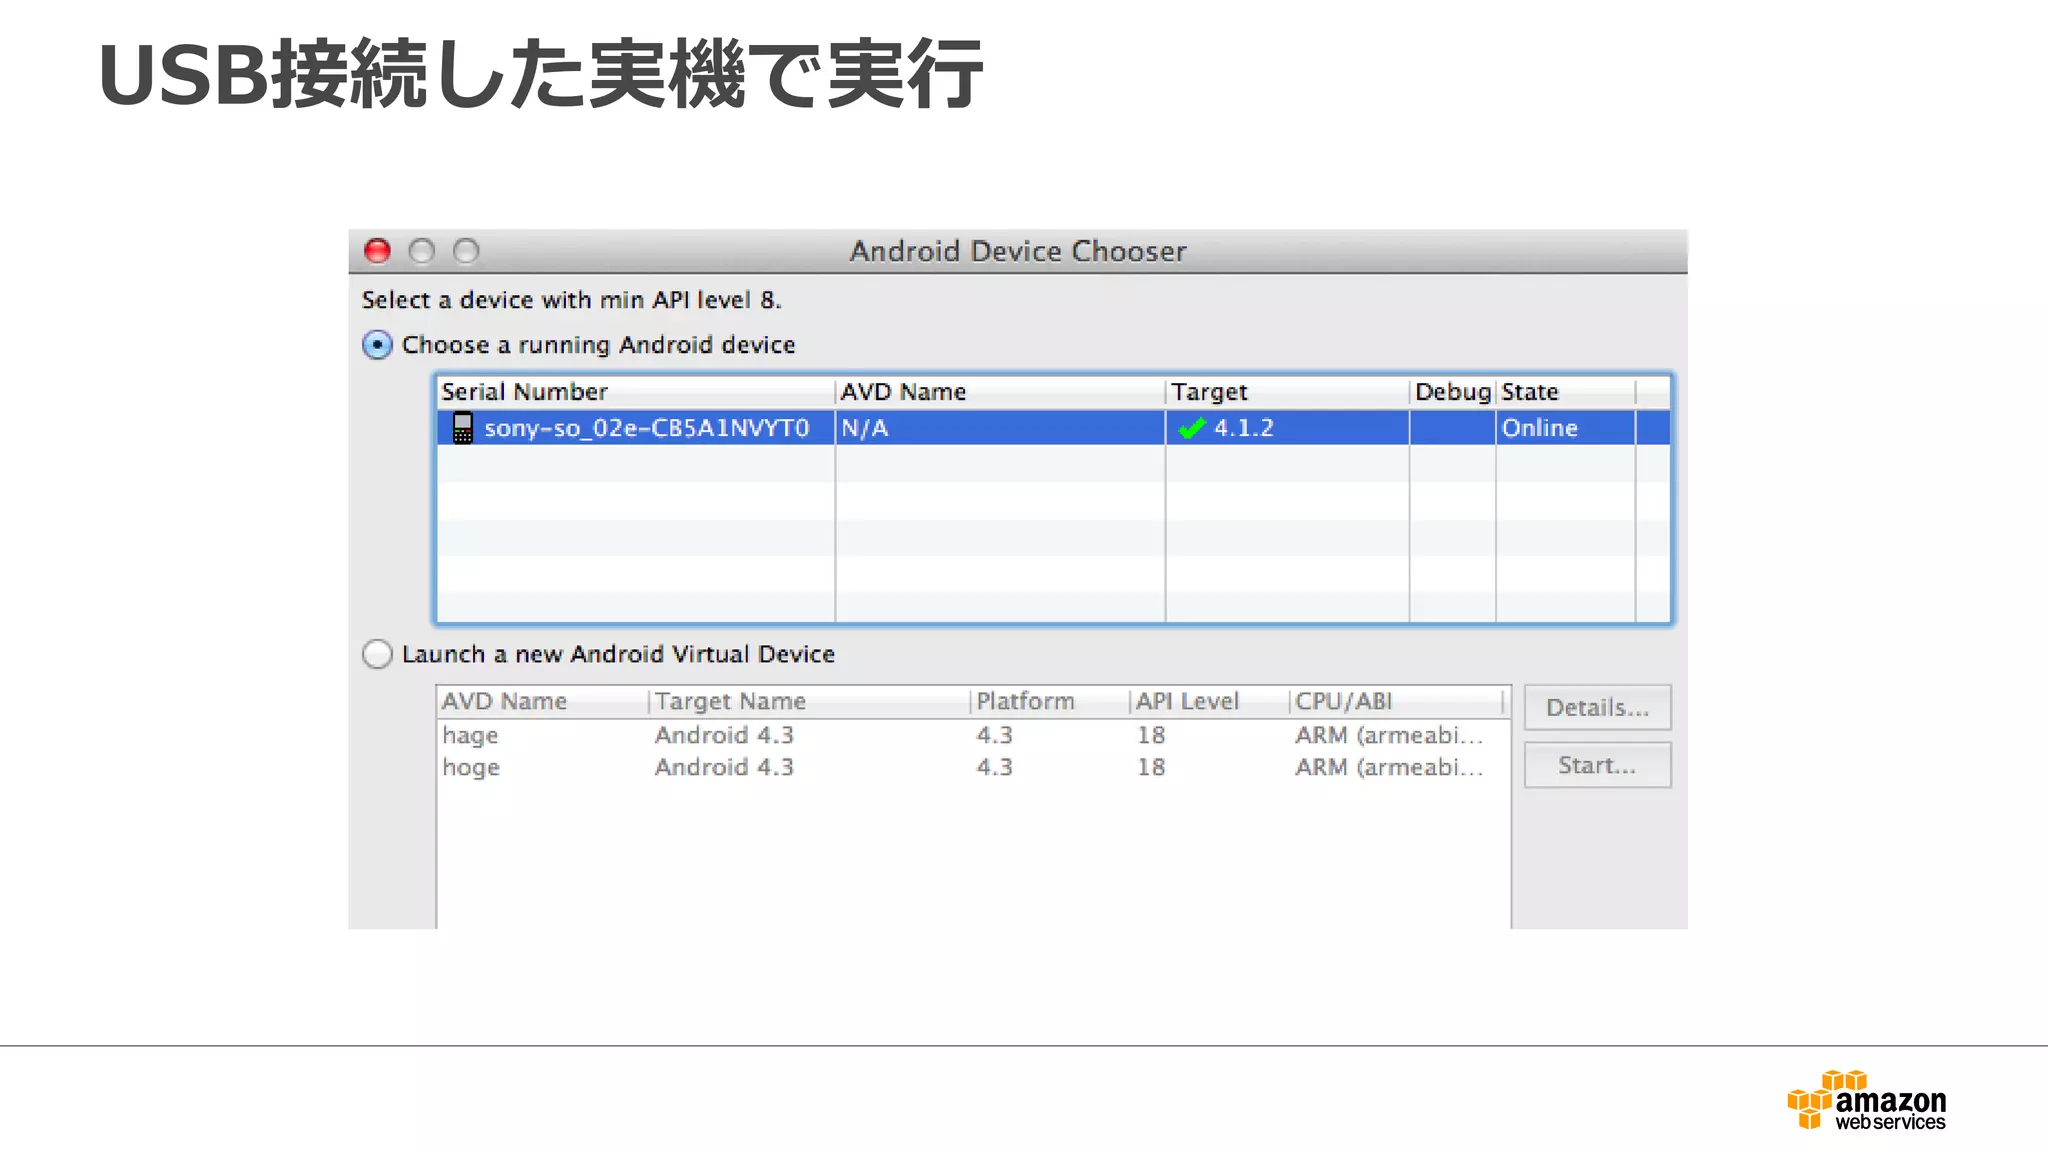Select the "hage" AVD row

tap(470, 735)
